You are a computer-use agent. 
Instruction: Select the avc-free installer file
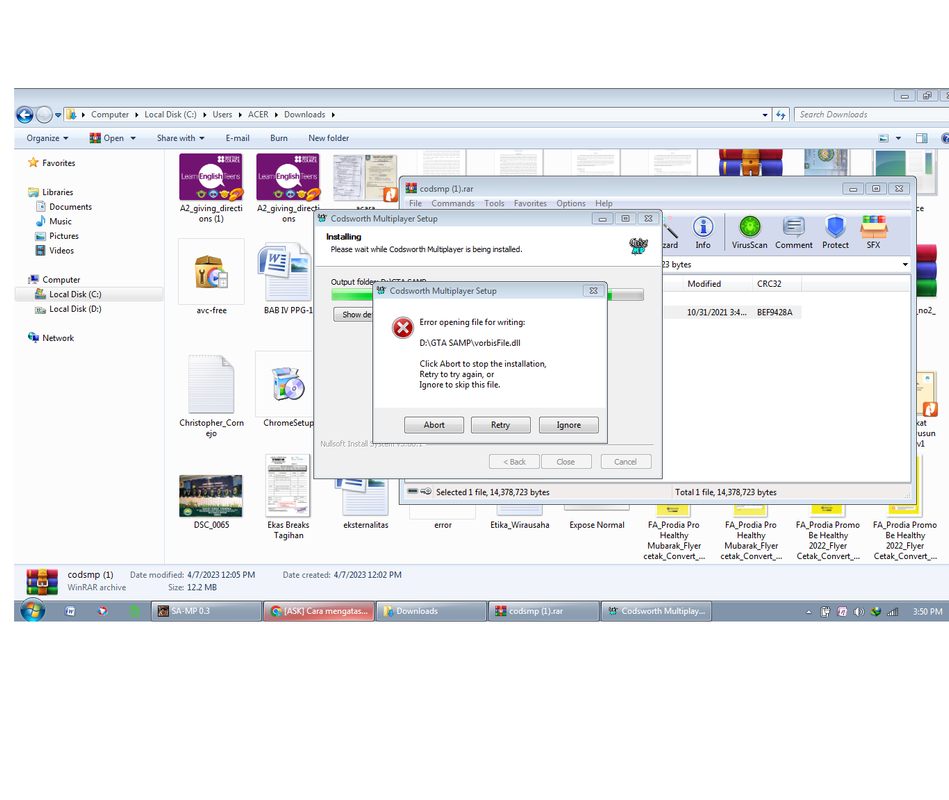[211, 277]
